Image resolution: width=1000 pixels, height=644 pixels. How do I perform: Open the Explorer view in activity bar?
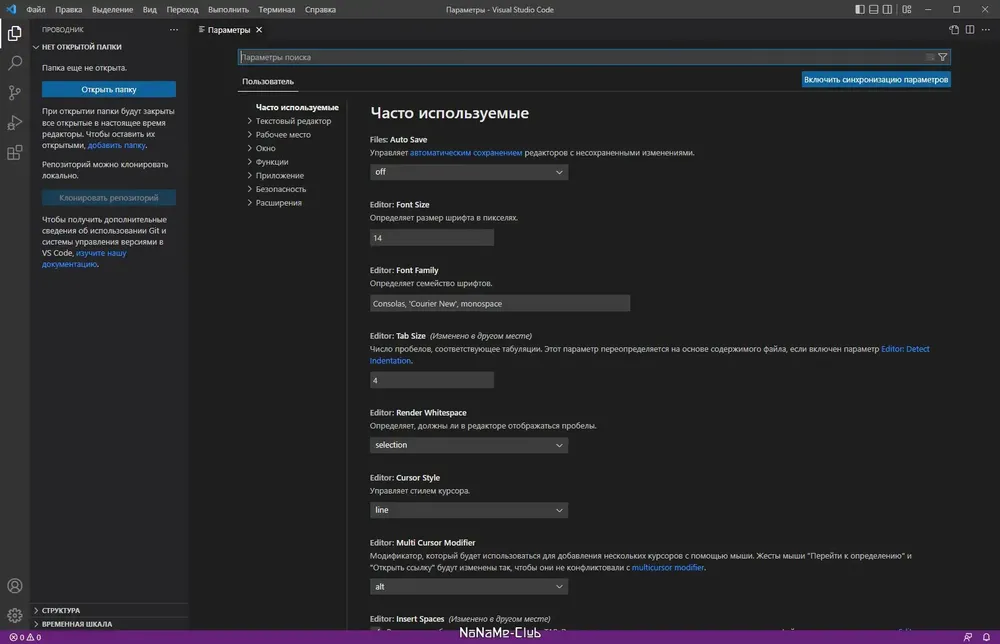(x=15, y=33)
